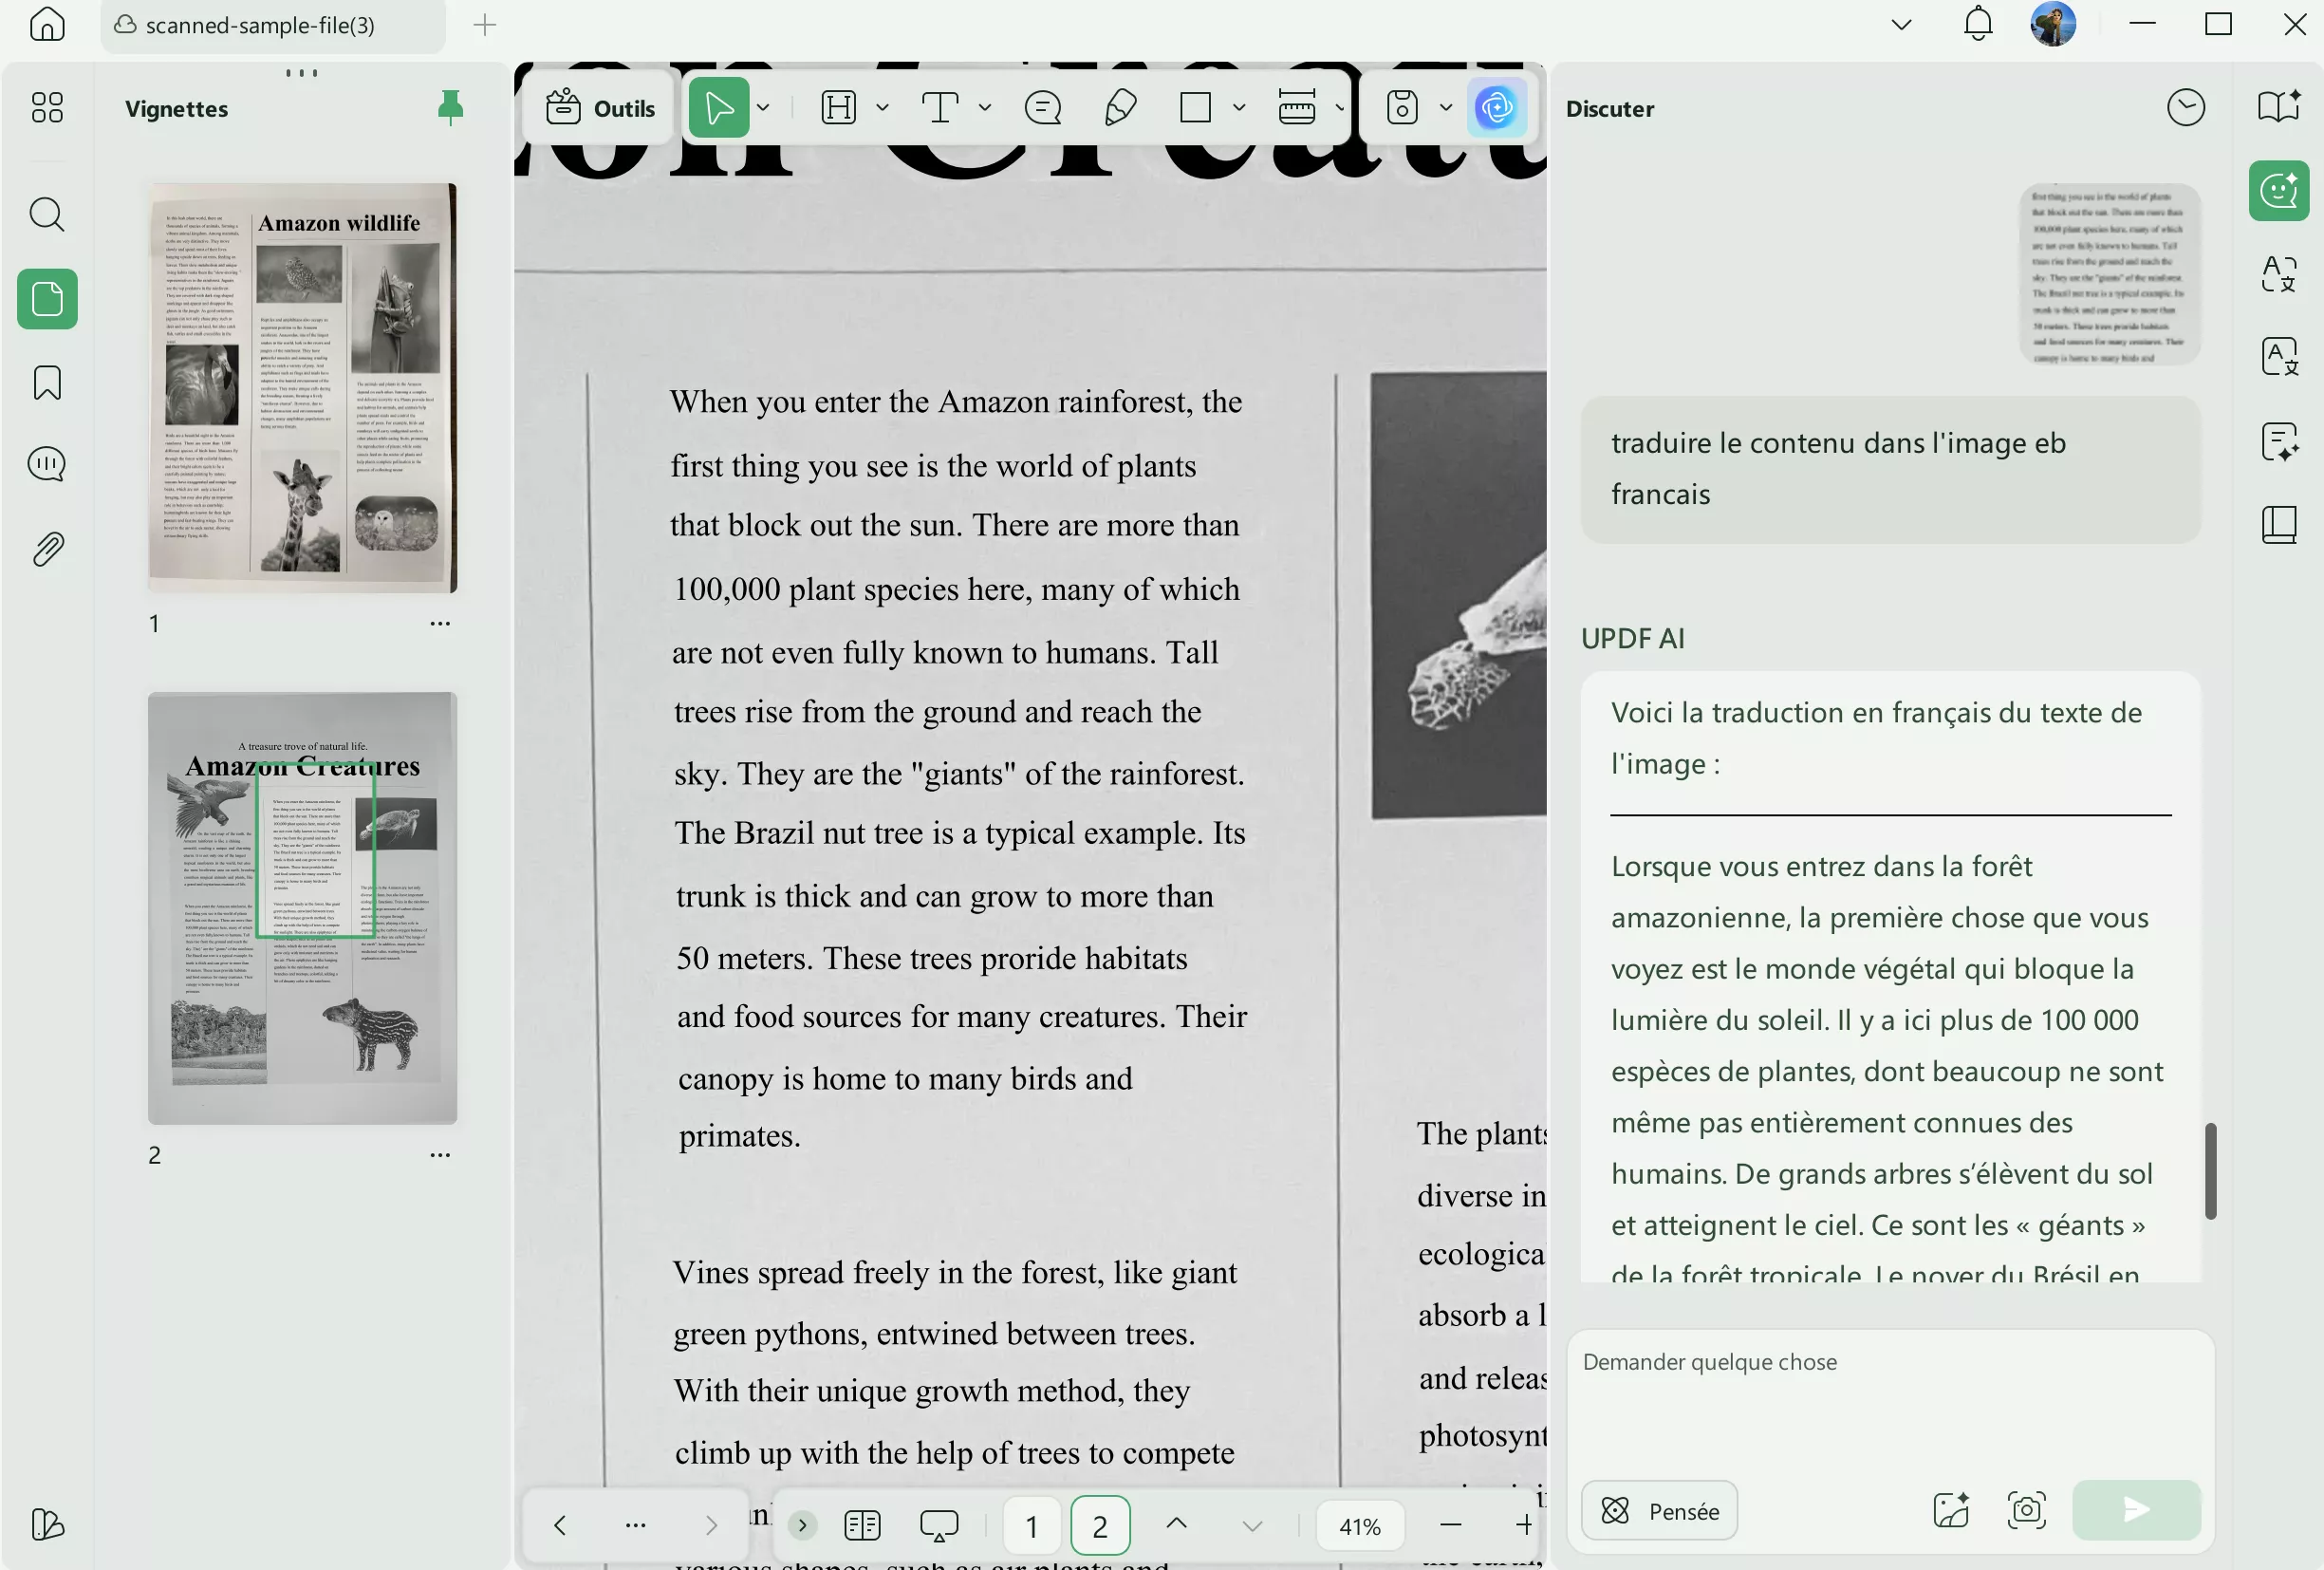Toggle the Pensée thinking mode
The height and width of the screenshot is (1570, 2324).
1659,1510
